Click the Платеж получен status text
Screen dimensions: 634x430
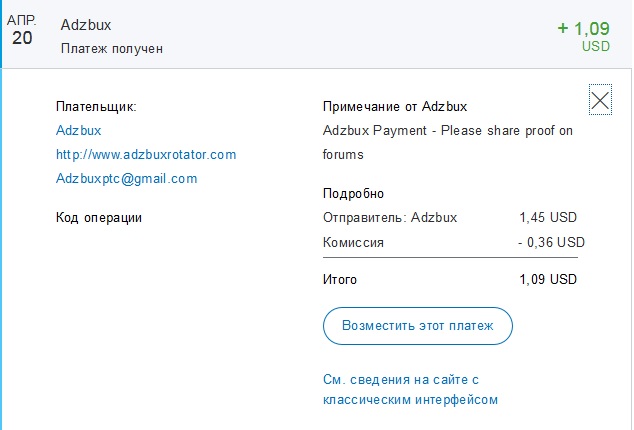[x=112, y=49]
